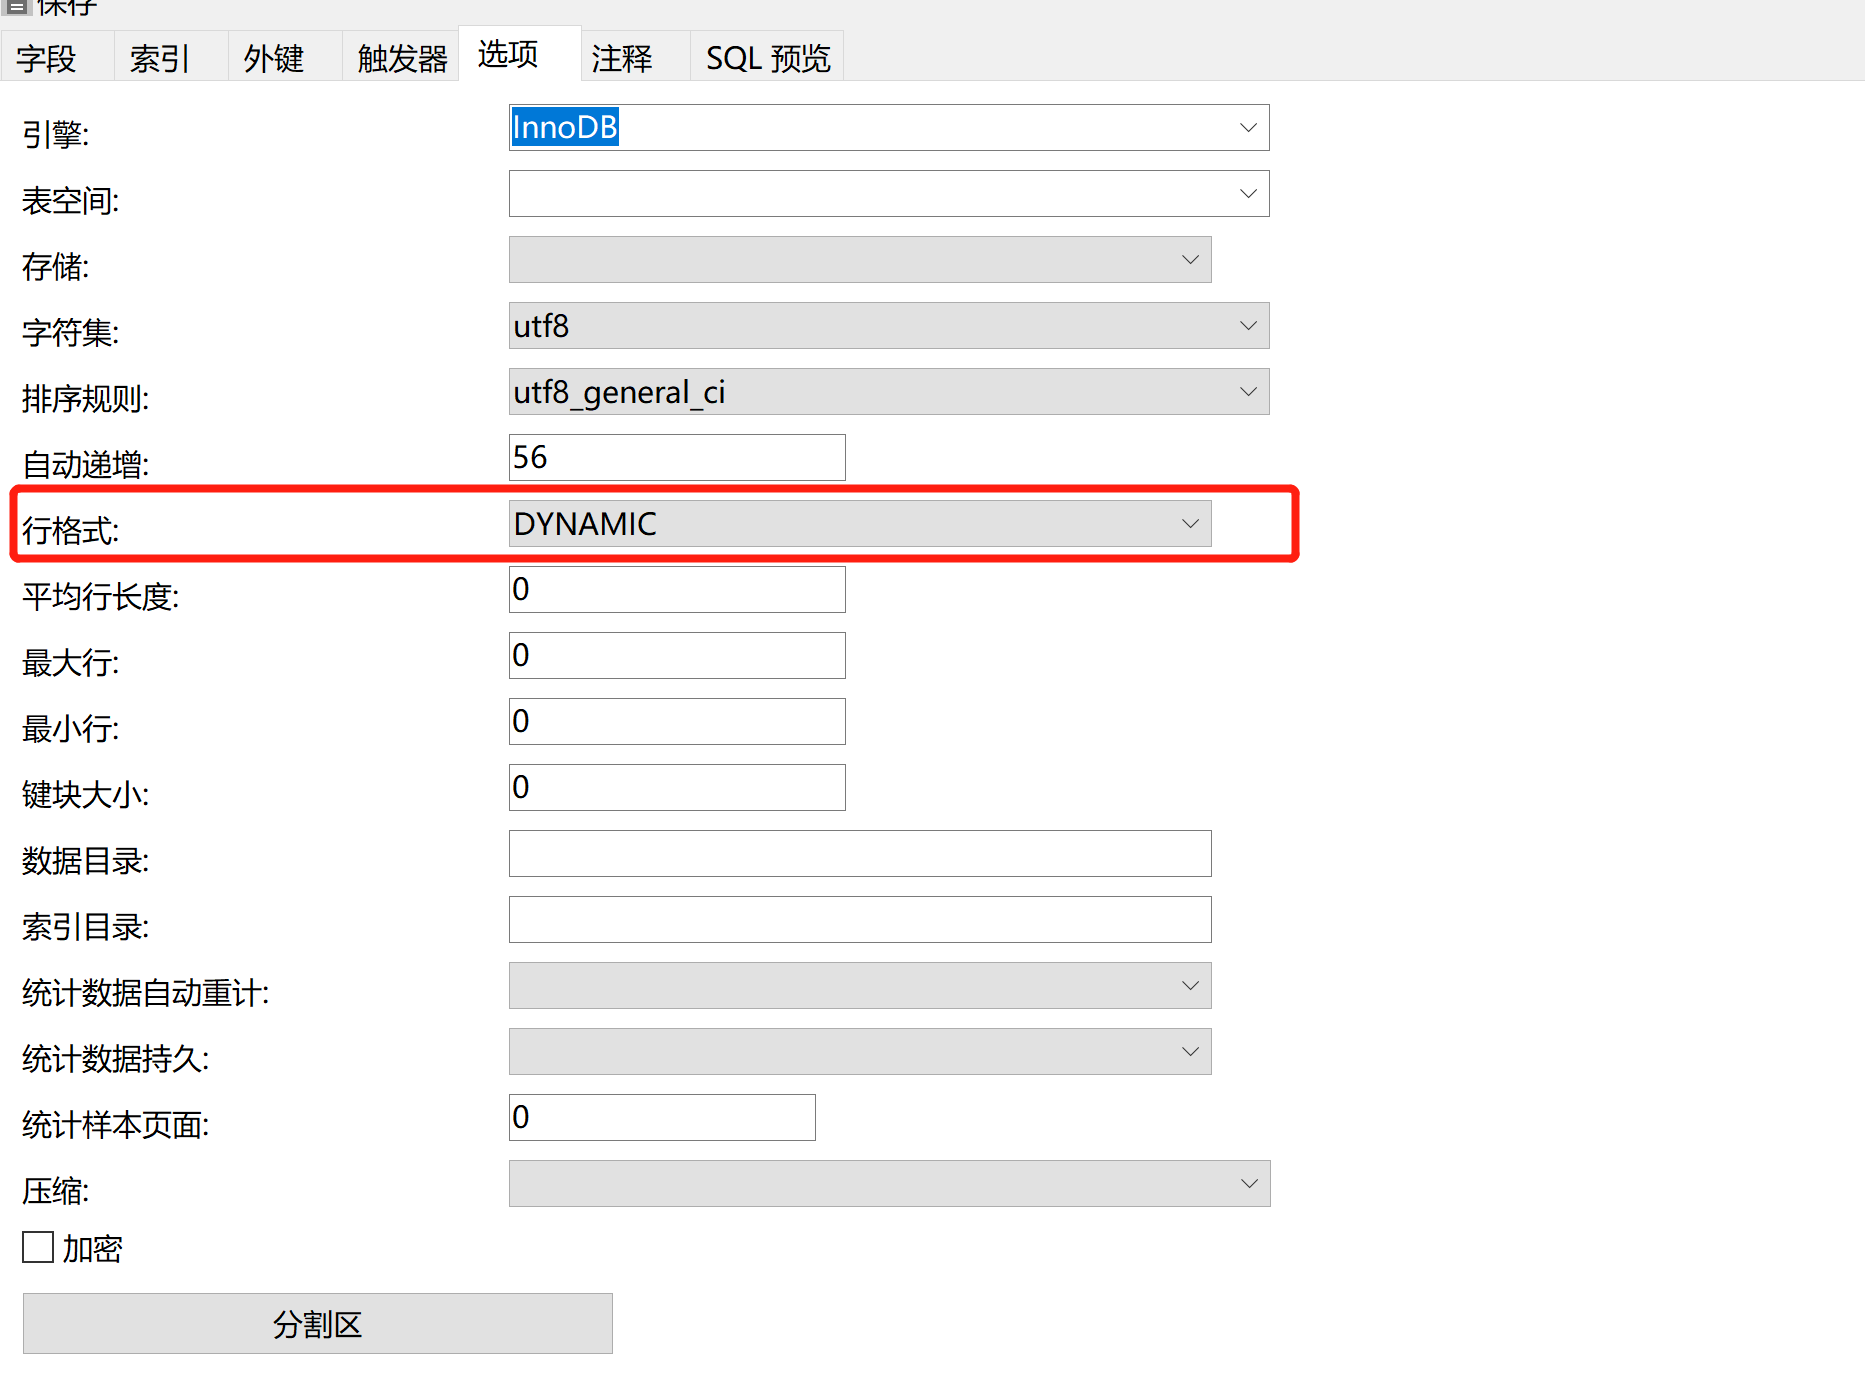Image resolution: width=1865 pixels, height=1373 pixels.
Task: Expand the 引擎 InnoDB dropdown arrow
Action: point(1247,128)
